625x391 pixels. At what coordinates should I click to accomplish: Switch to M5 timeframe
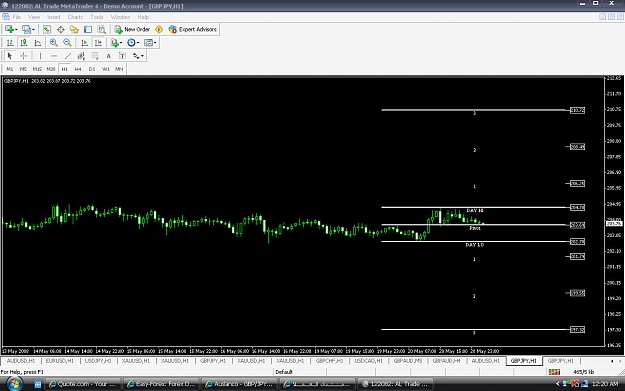pos(23,69)
